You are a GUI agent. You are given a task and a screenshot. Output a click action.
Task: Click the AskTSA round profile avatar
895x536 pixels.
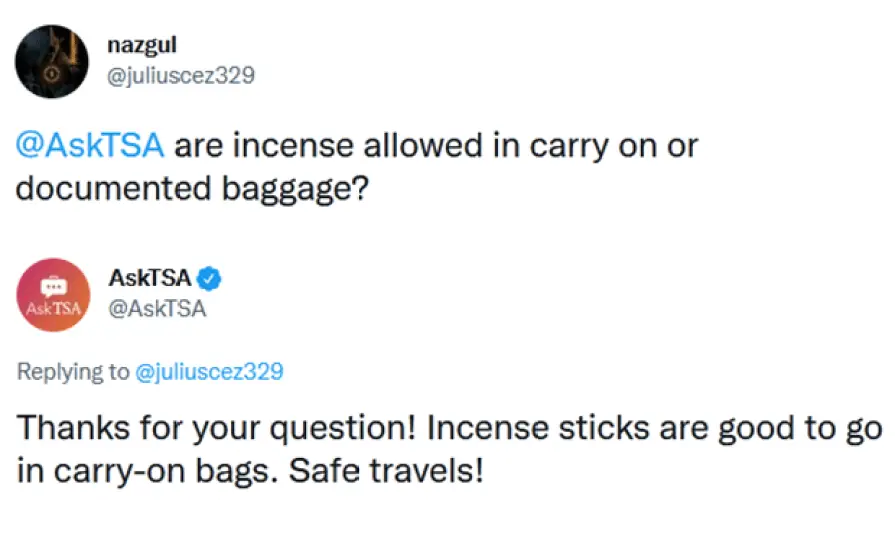pyautogui.click(x=53, y=295)
